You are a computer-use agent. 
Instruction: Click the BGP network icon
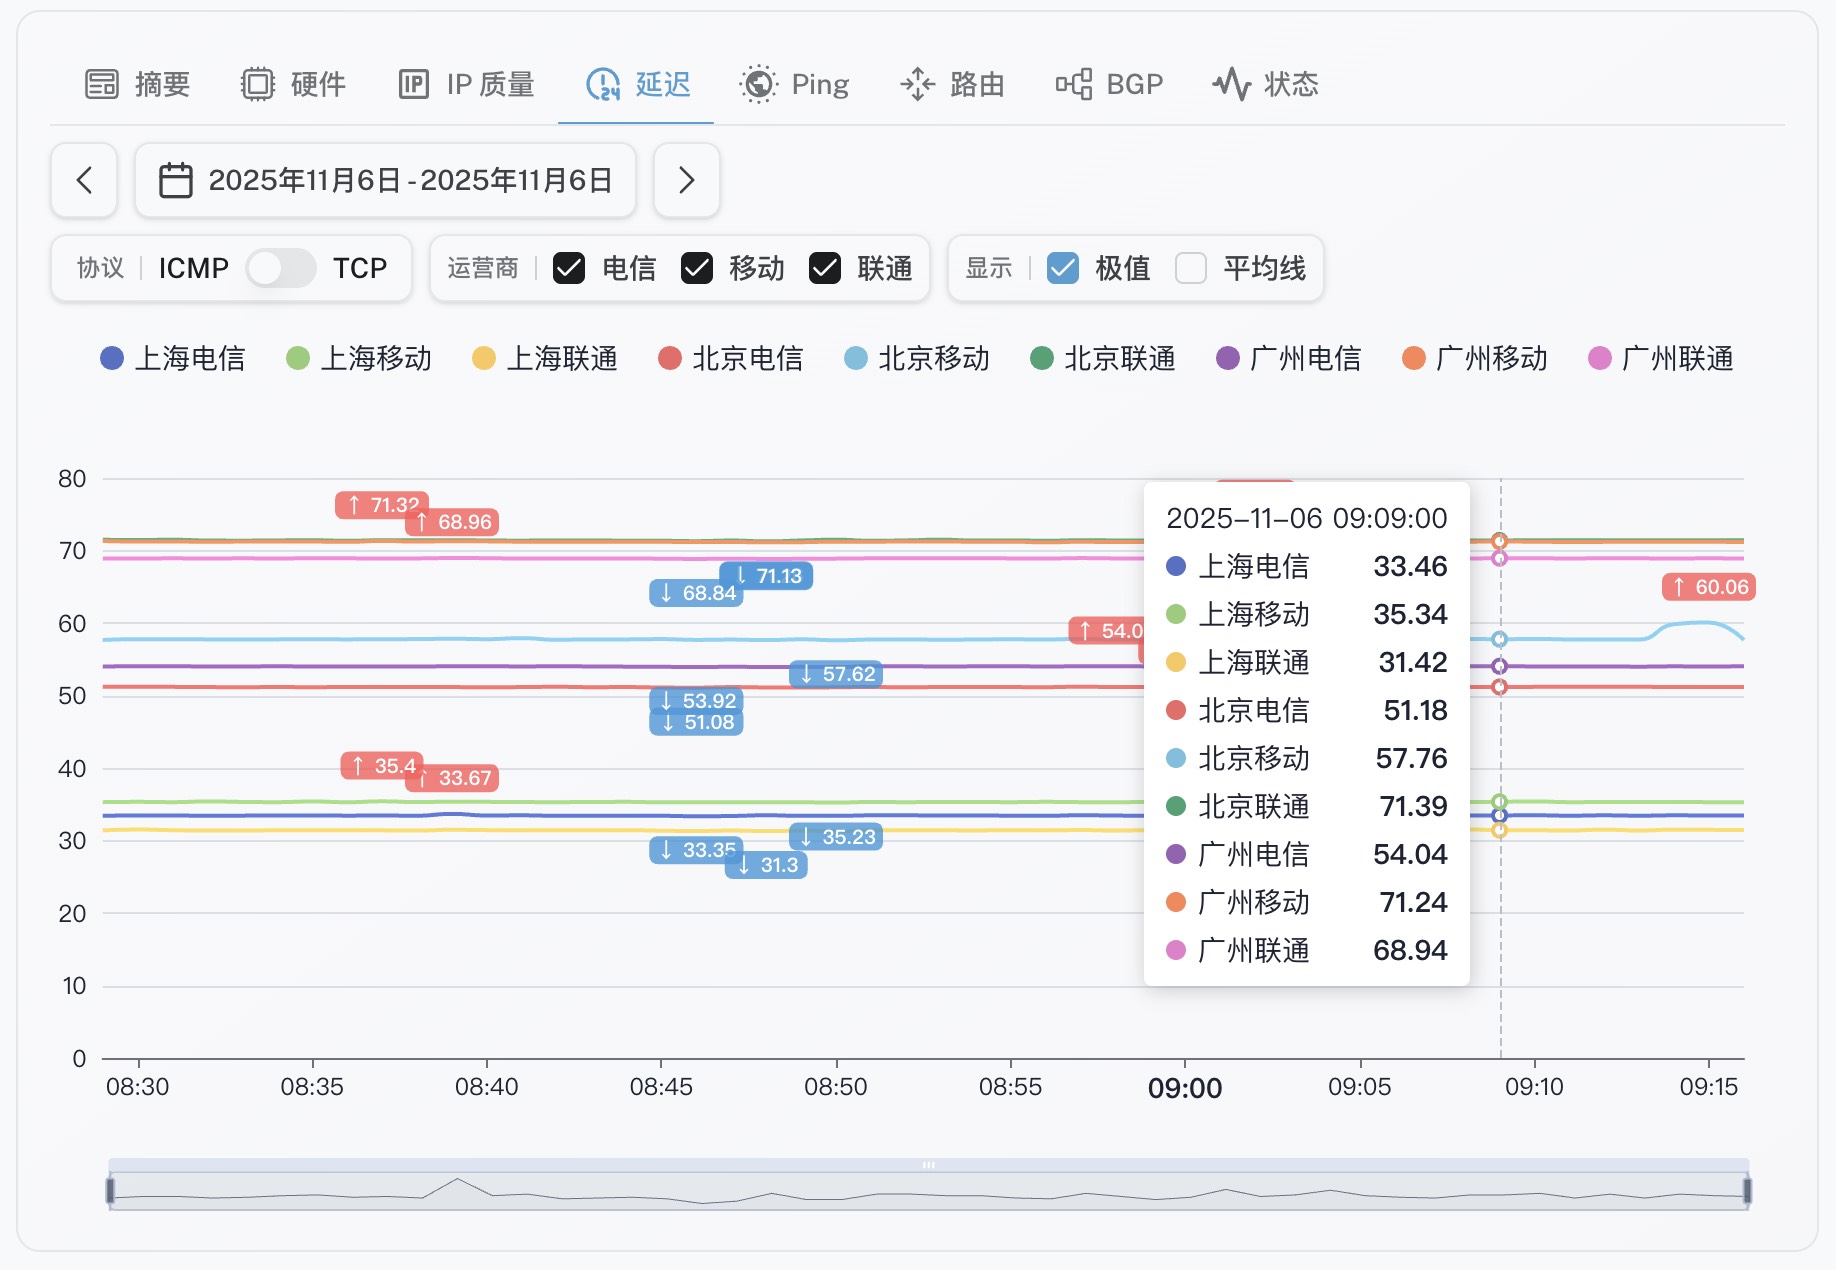tap(1074, 84)
